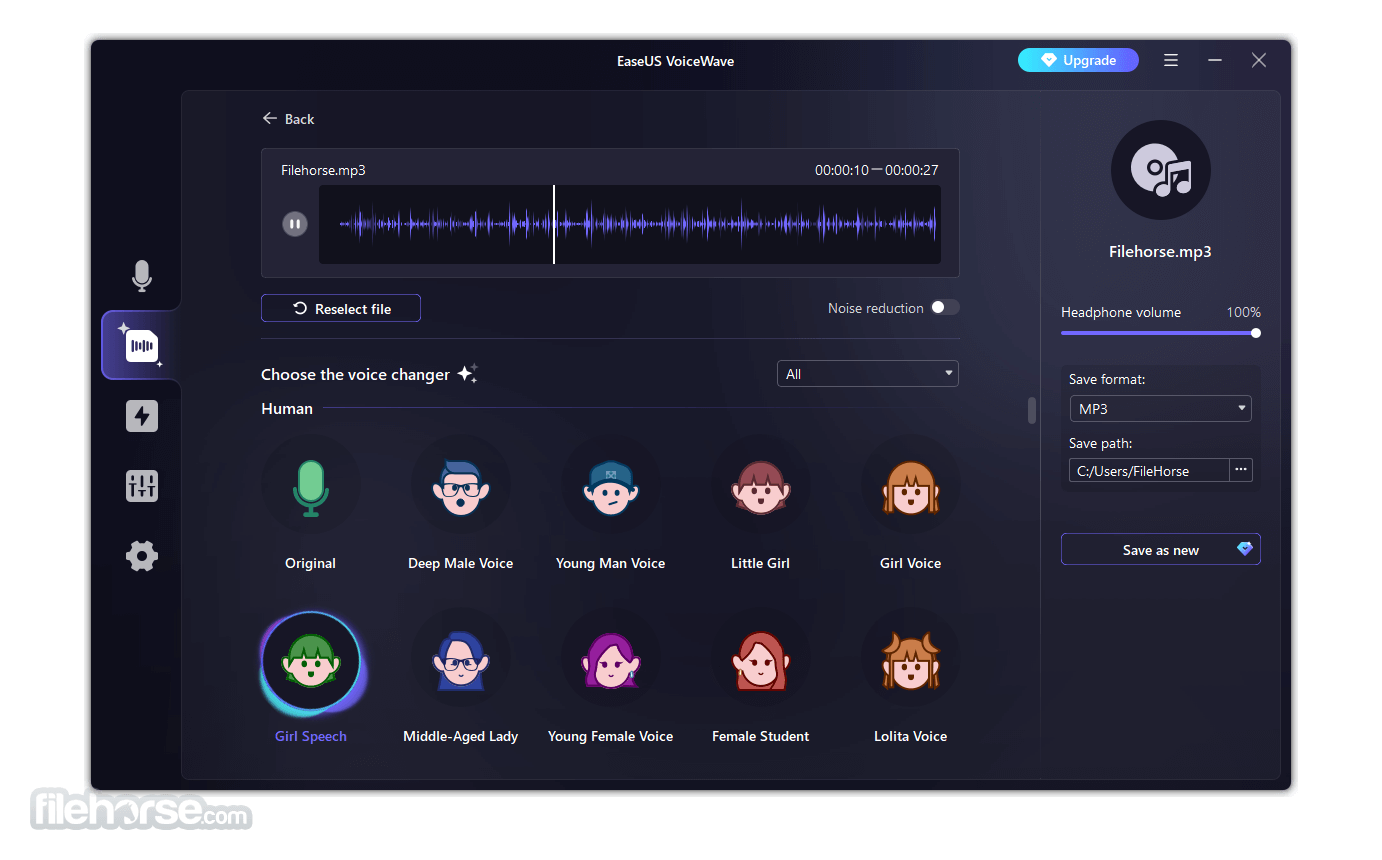
Task: Open the lightning bolt sidebar section
Action: (x=142, y=416)
